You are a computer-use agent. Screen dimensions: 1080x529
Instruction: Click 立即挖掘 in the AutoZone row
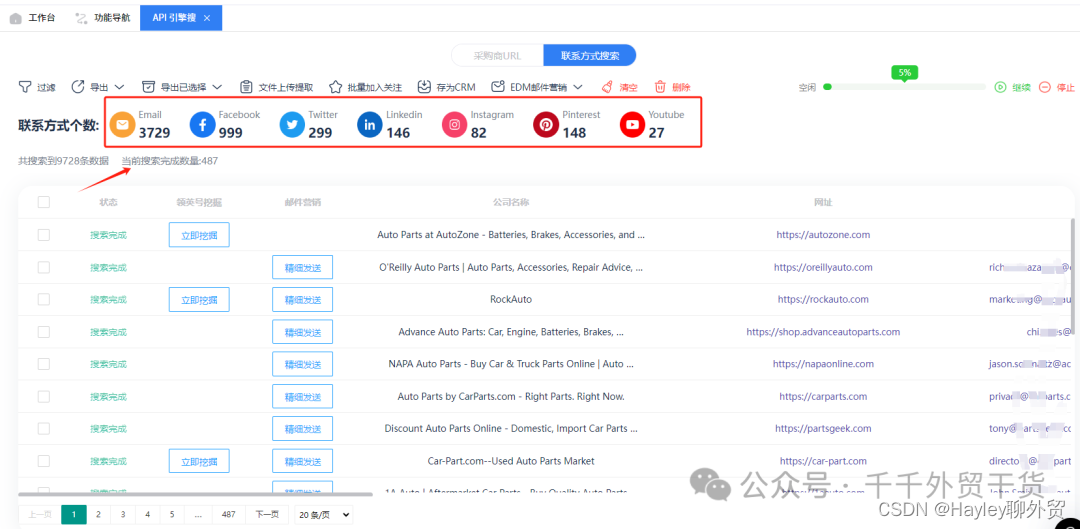coord(199,235)
